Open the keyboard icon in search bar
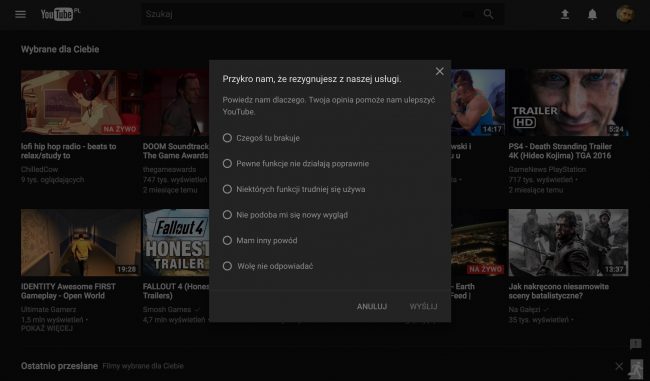 click(468, 15)
